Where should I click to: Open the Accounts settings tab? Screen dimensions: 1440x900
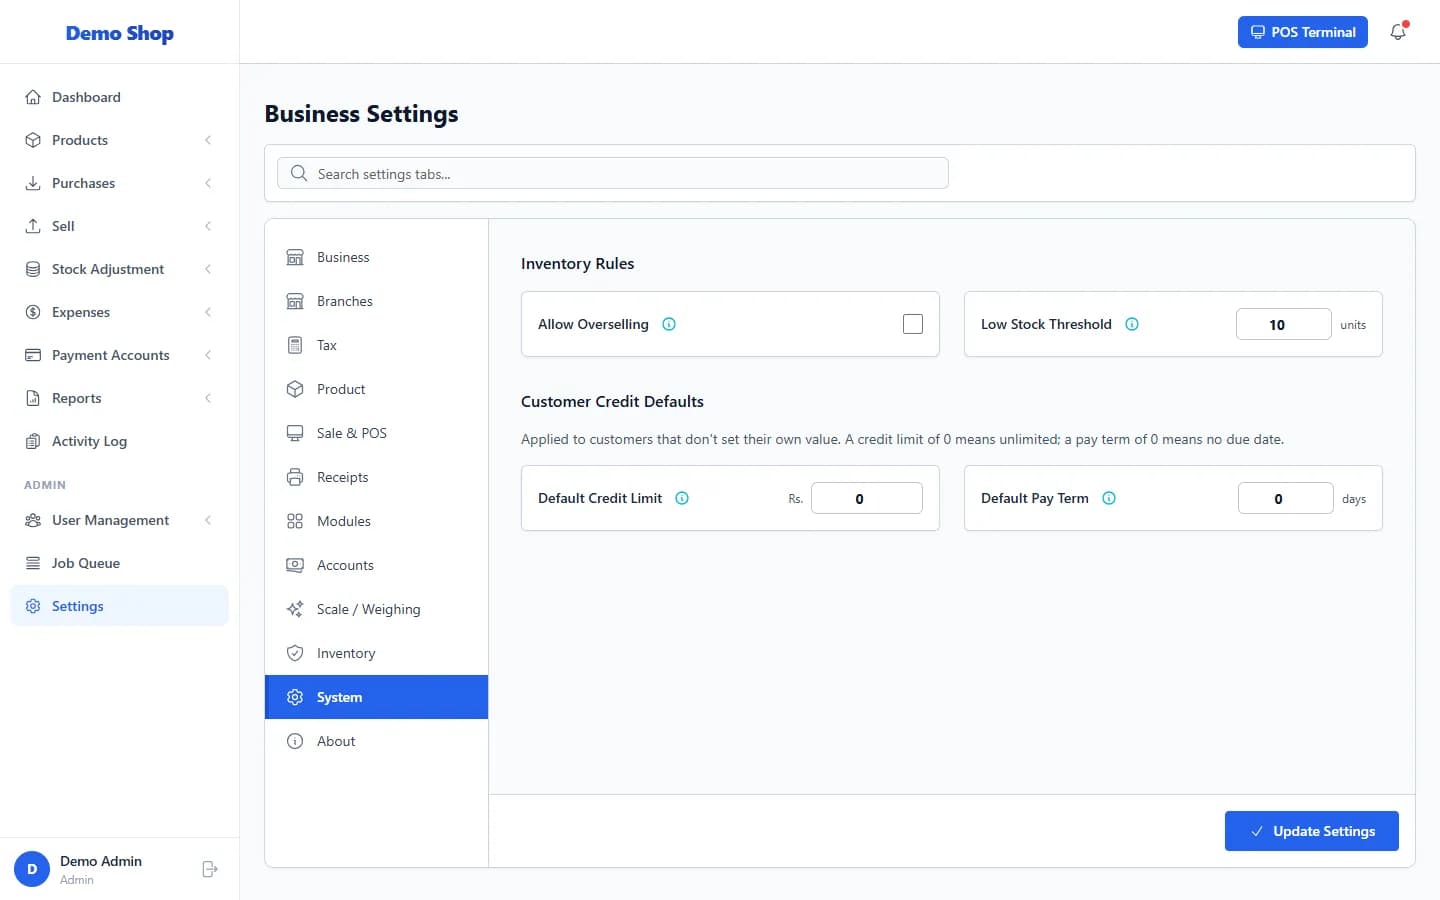click(376, 565)
